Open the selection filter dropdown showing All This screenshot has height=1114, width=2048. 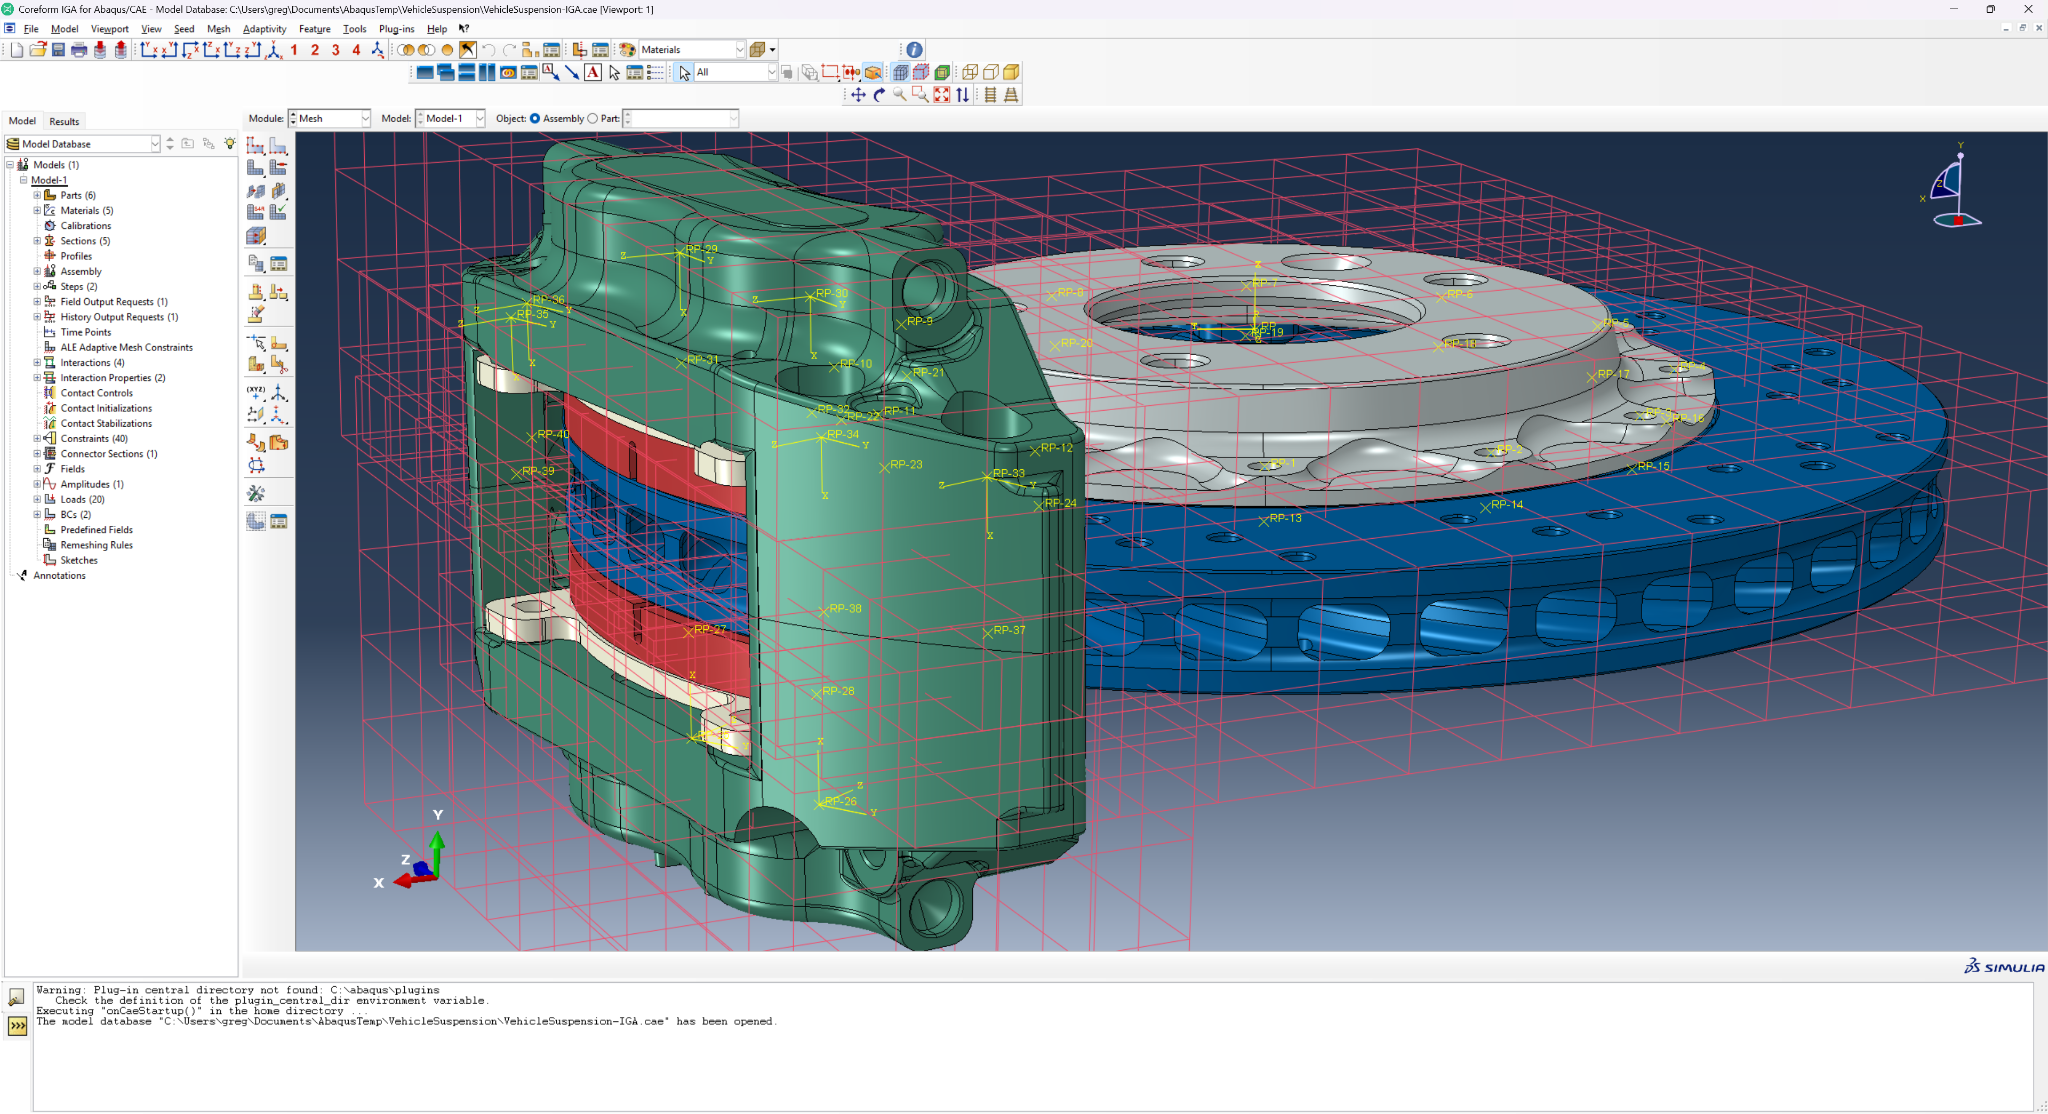tap(735, 72)
